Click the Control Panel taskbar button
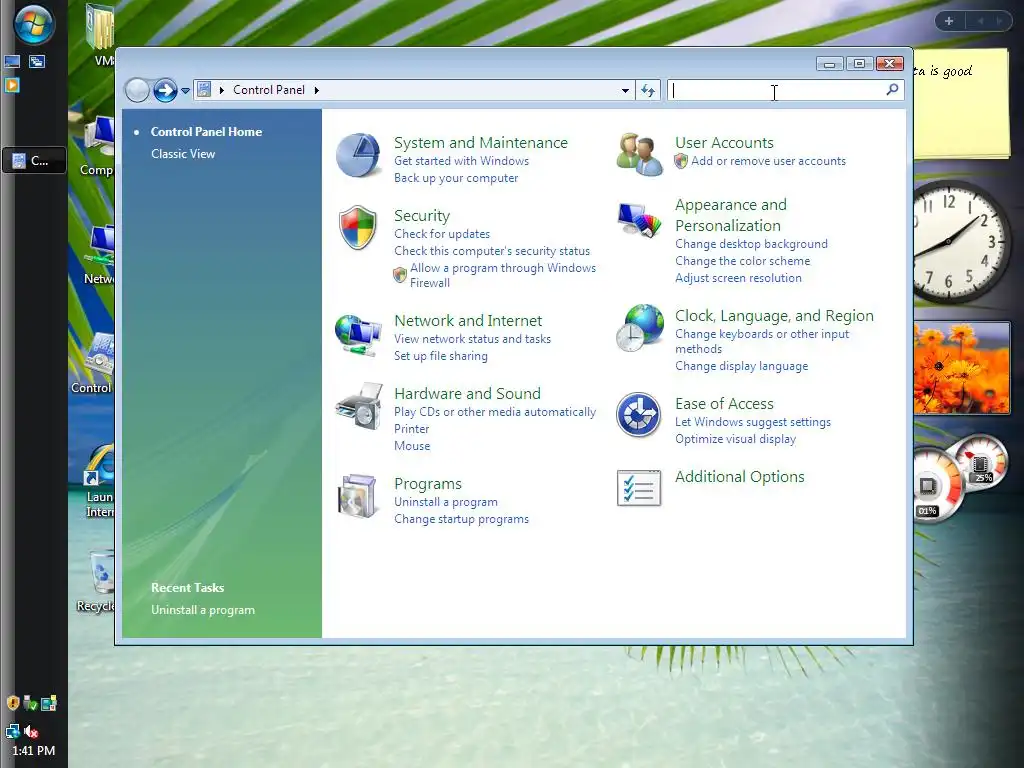Image resolution: width=1024 pixels, height=768 pixels. (34, 160)
